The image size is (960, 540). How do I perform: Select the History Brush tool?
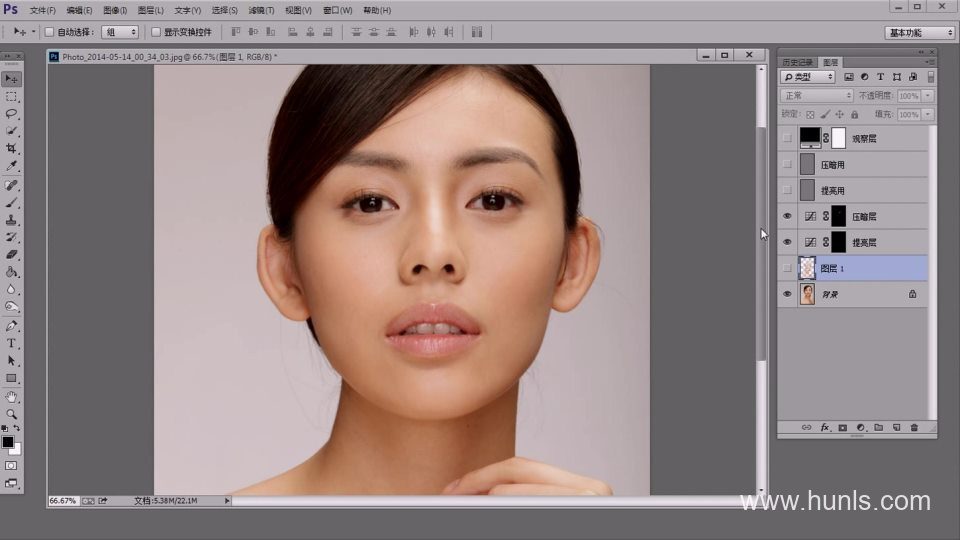pos(12,237)
